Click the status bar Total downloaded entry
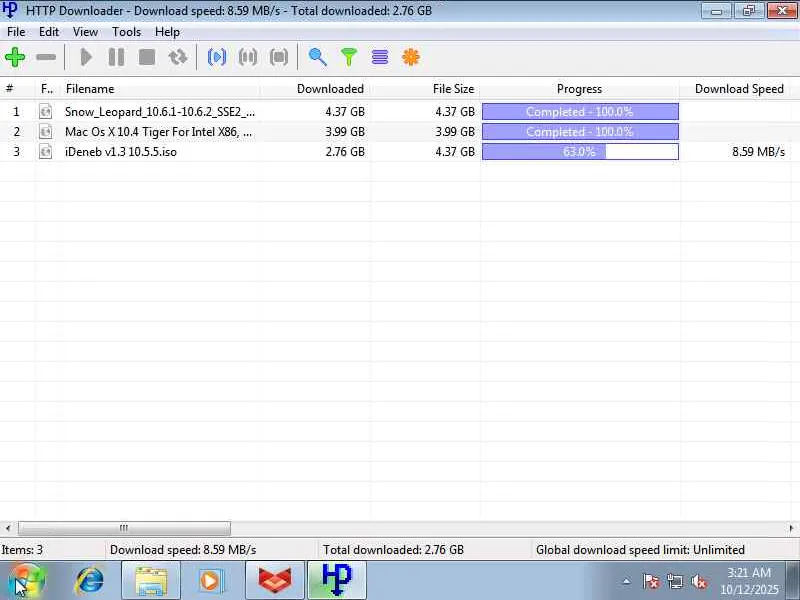The image size is (800, 600). click(x=393, y=549)
